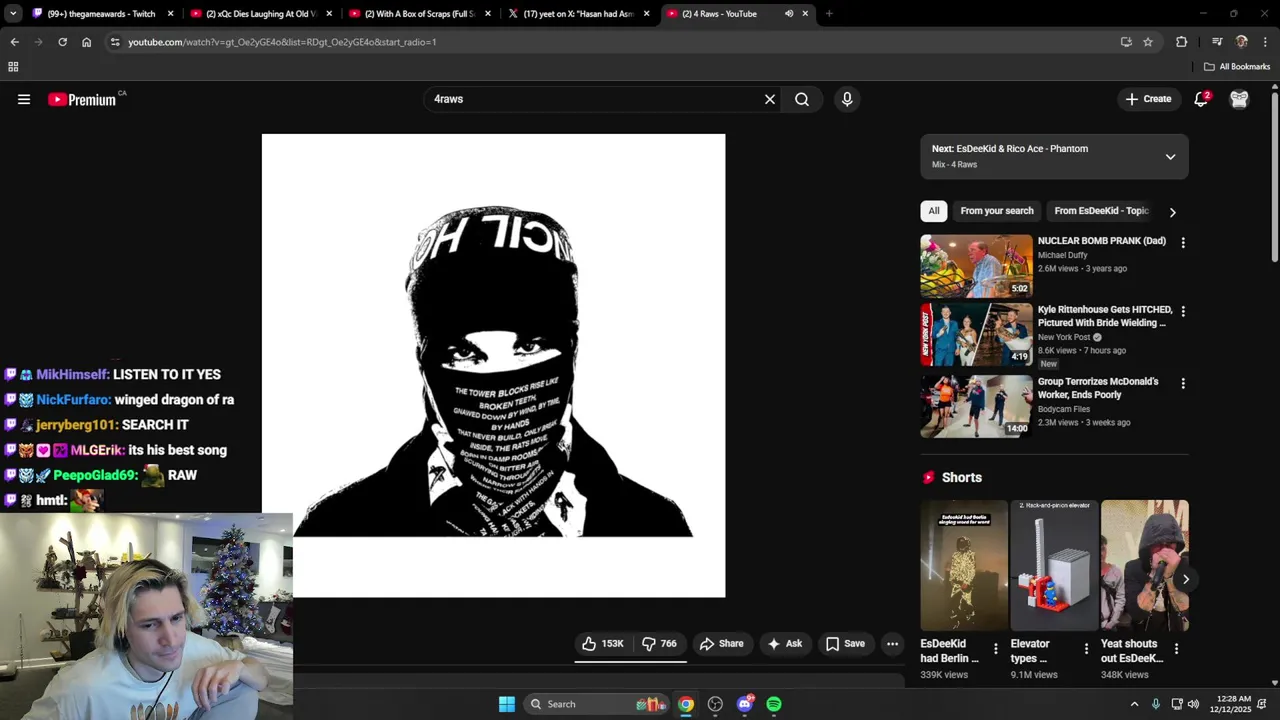Select From your search chip
This screenshot has height=720, width=1280.
[997, 211]
